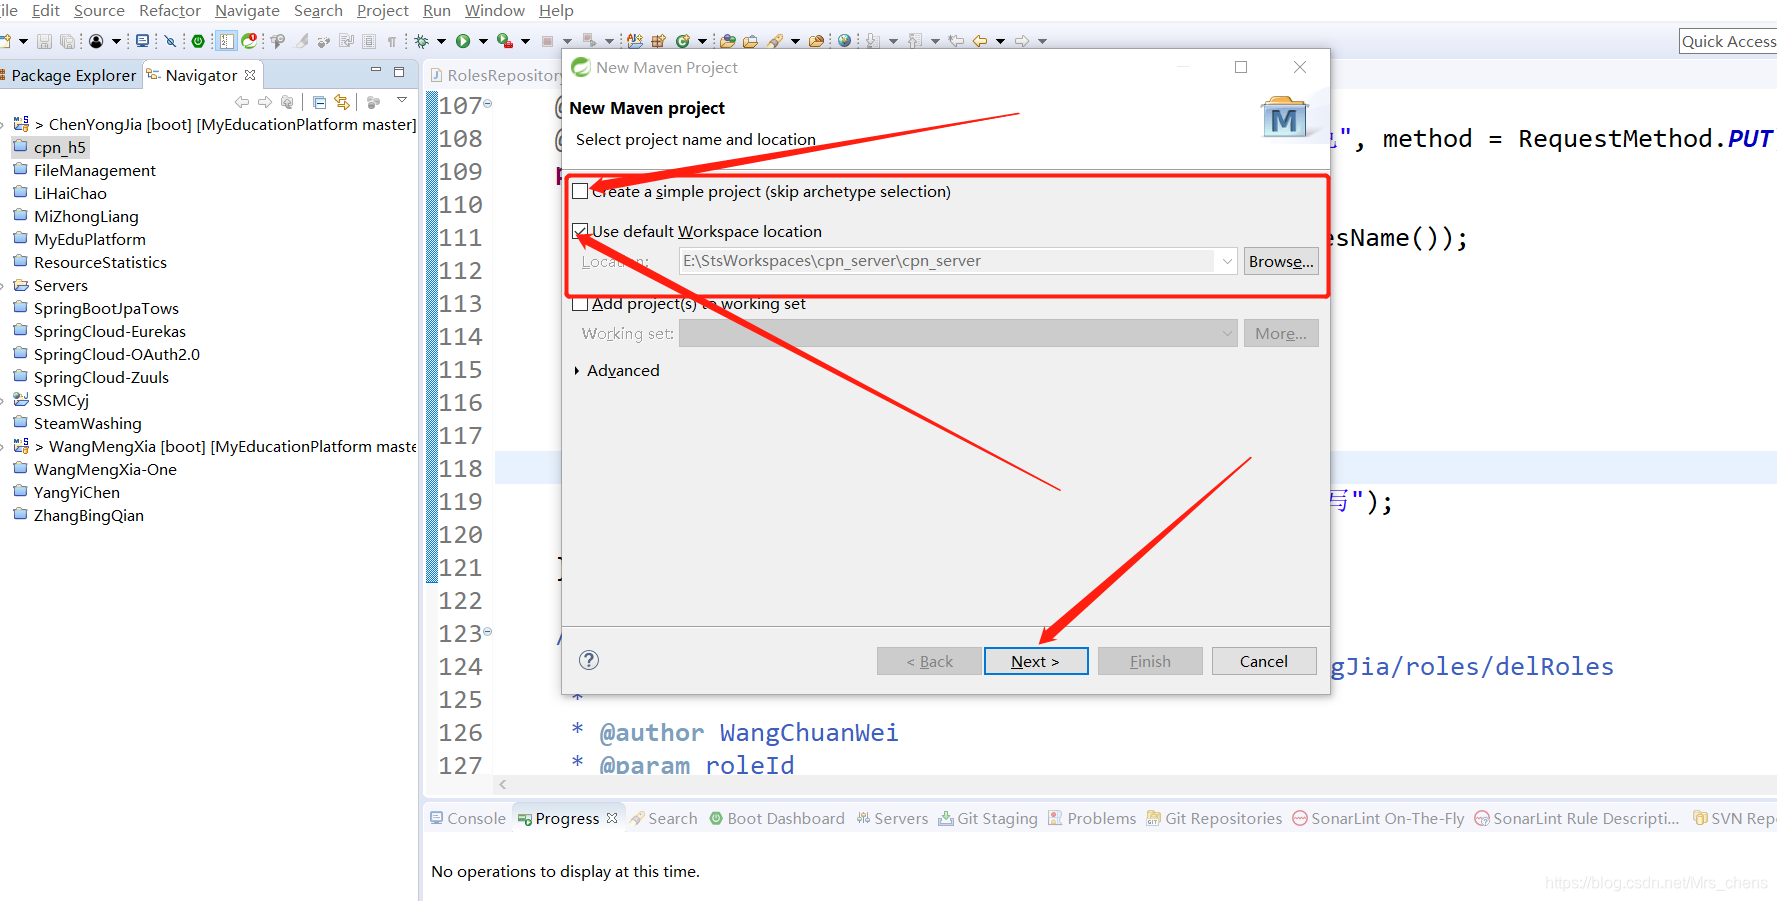Click the Finish button
The width and height of the screenshot is (1777, 901).
1150,661
